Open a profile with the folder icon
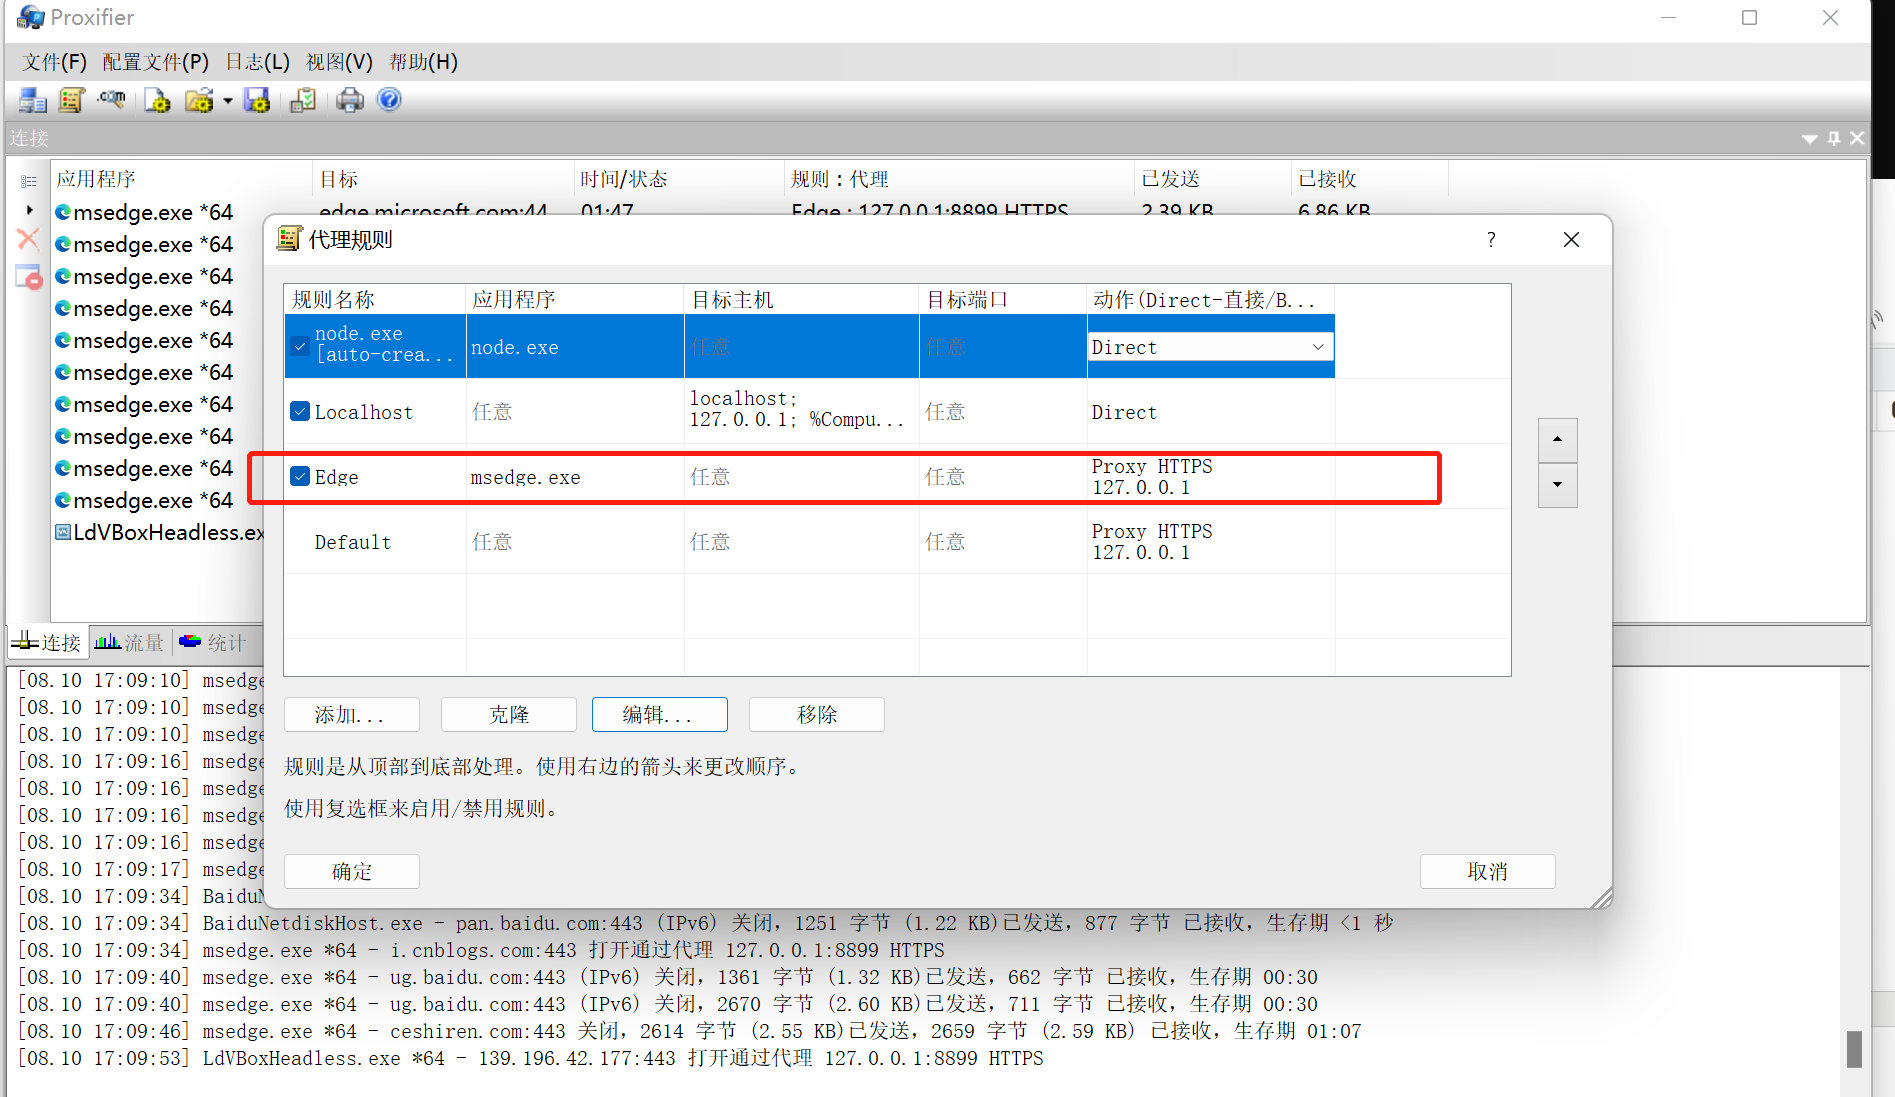Screen dimensions: 1895x1097 [x=199, y=100]
